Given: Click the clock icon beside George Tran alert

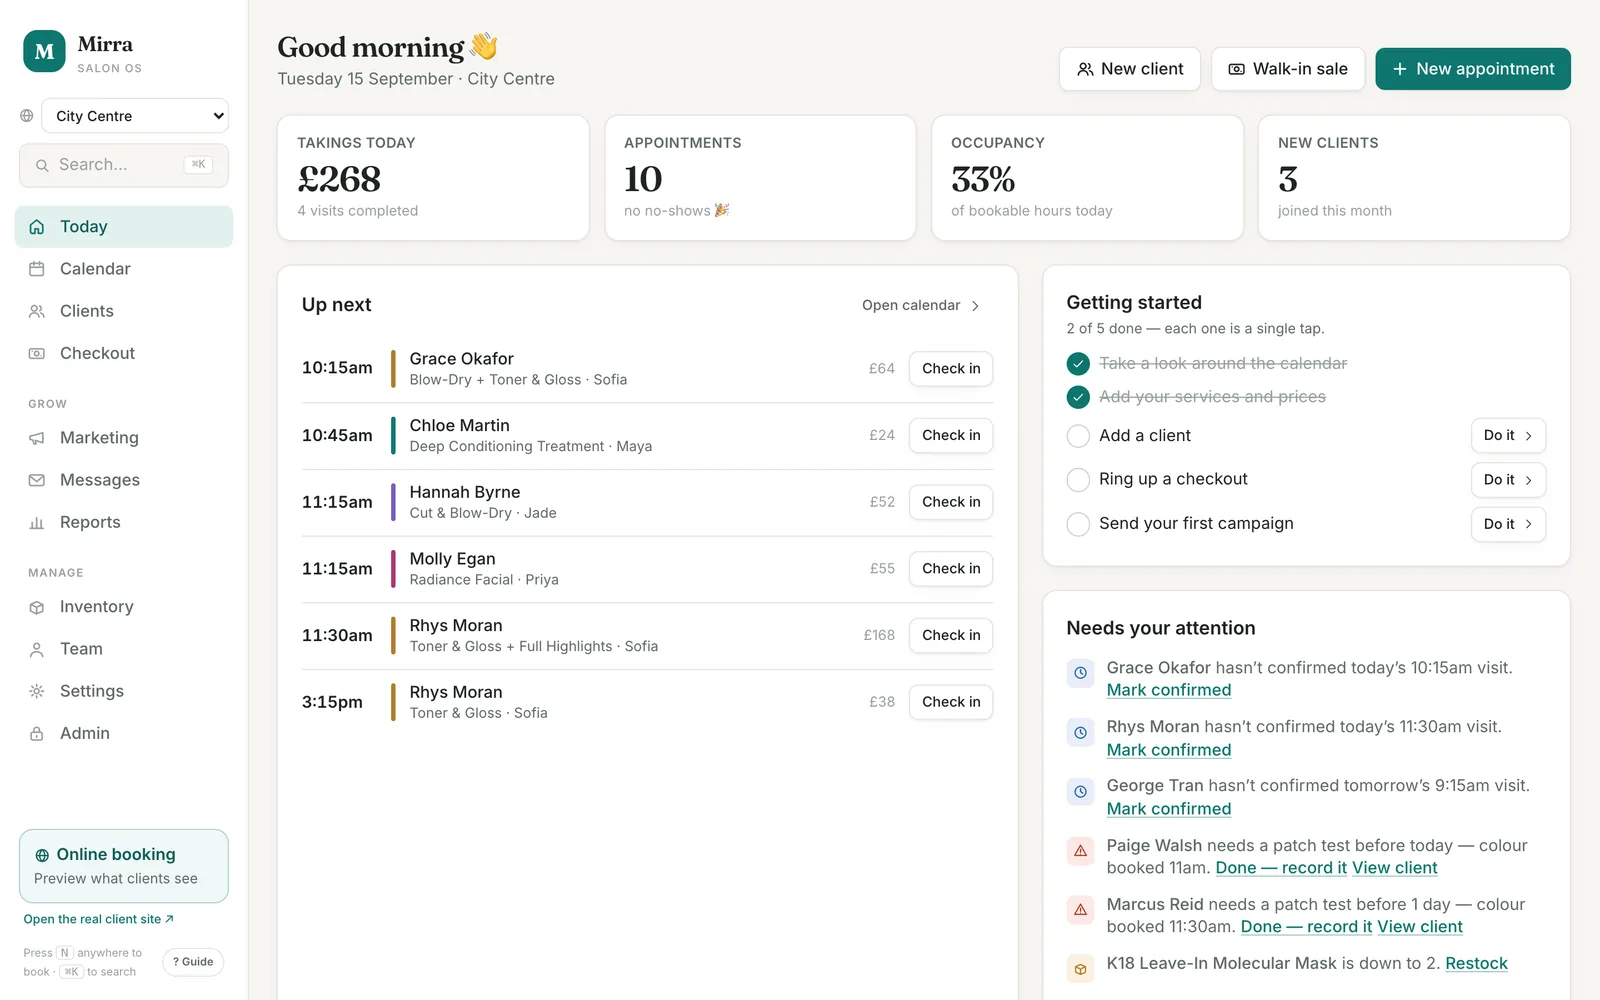Looking at the screenshot, I should pyautogui.click(x=1080, y=792).
